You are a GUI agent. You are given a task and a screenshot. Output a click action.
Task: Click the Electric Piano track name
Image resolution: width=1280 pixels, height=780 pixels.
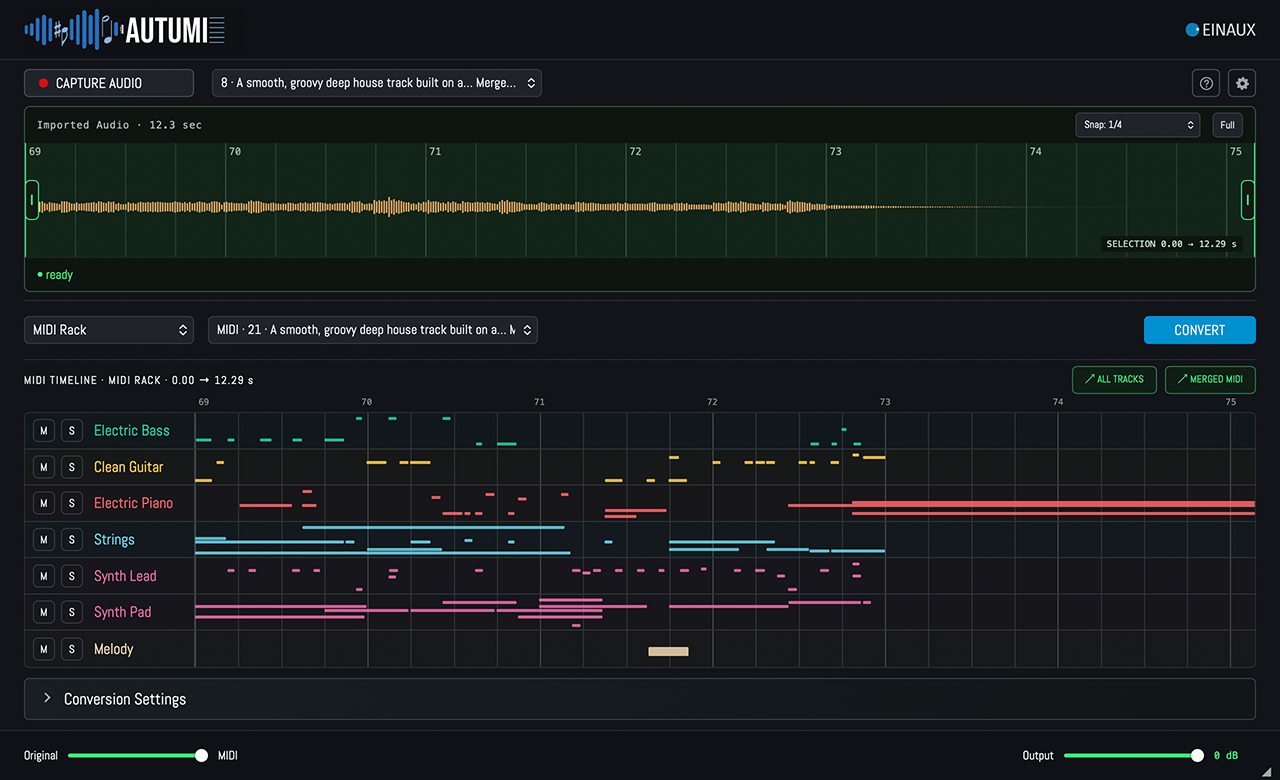[133, 503]
